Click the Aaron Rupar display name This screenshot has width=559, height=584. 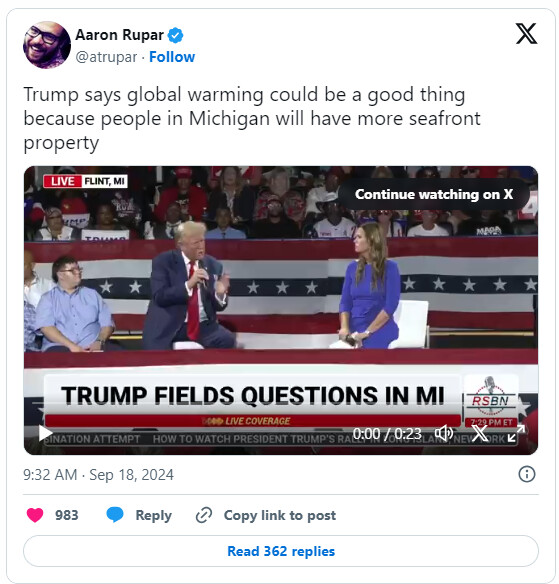[119, 35]
